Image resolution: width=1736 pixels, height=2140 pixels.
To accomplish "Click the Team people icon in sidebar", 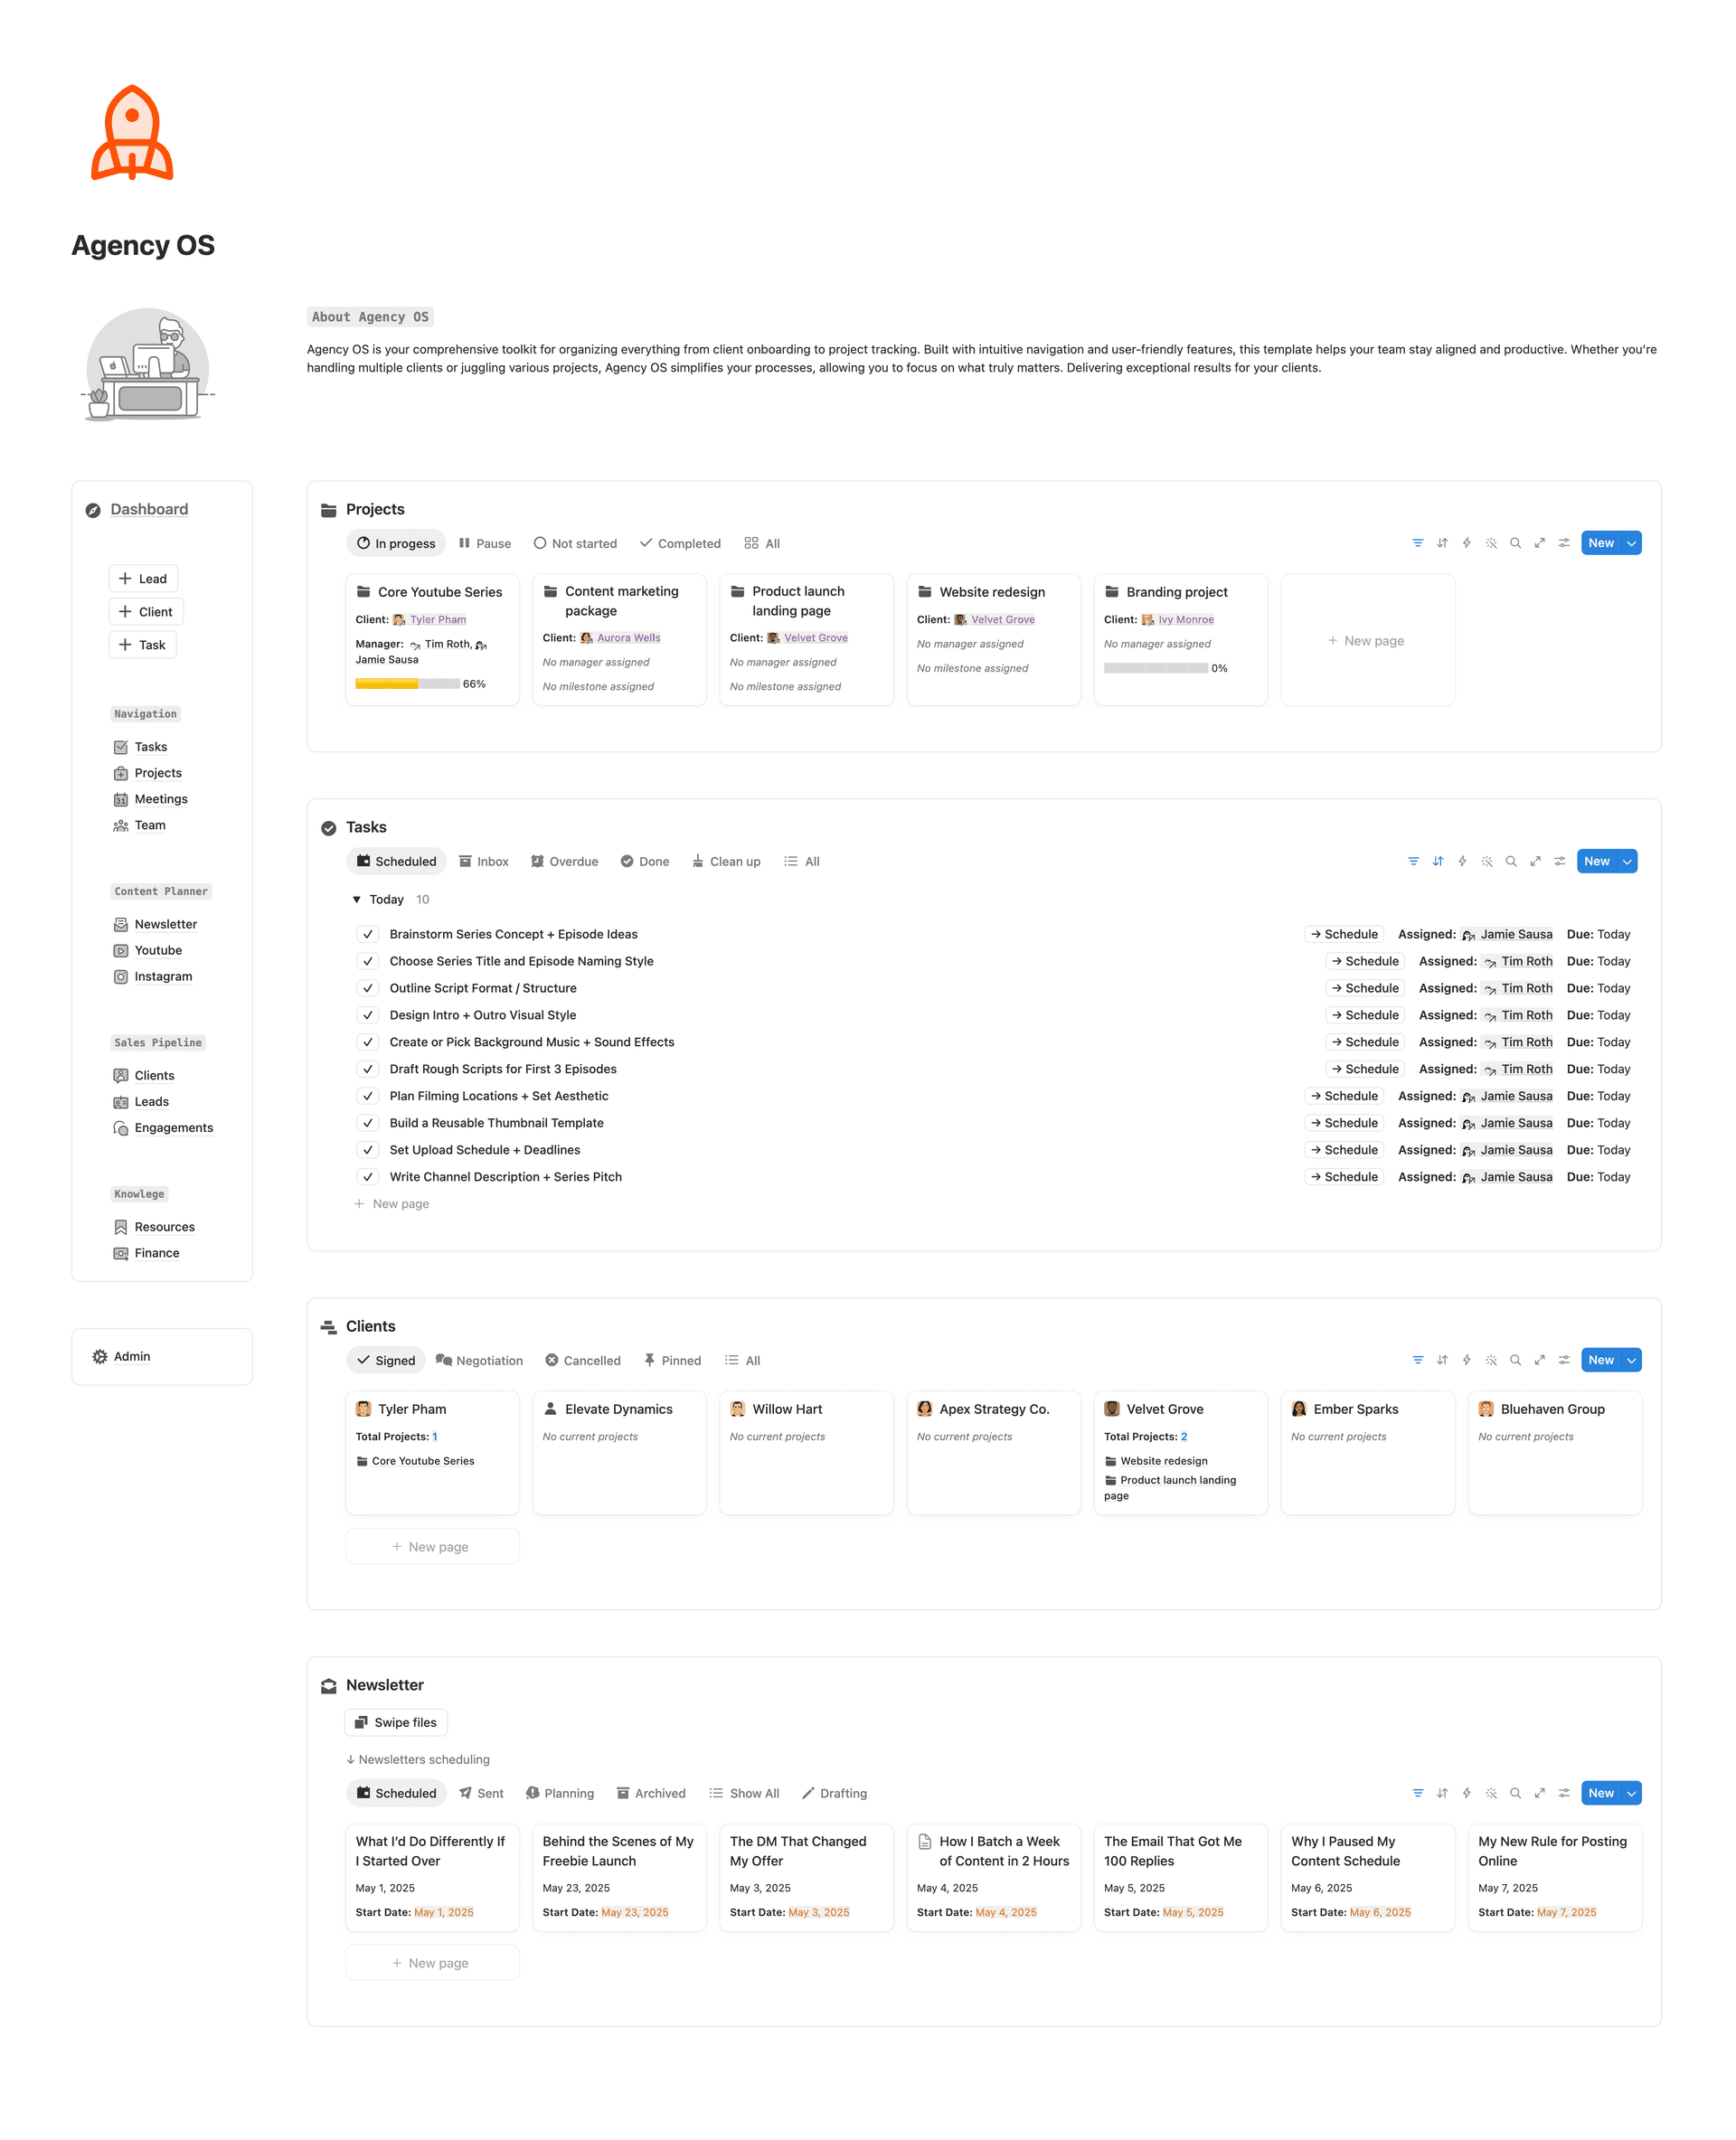I will tap(121, 825).
